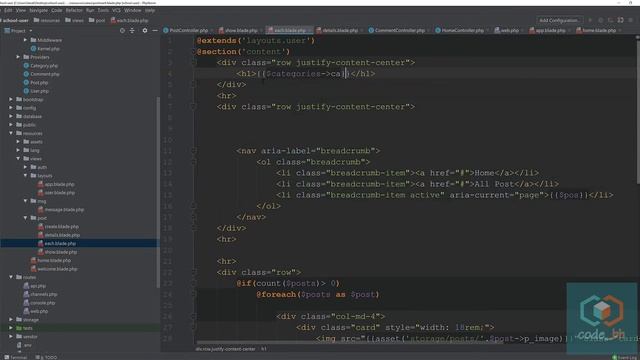Open the Navigate menu

[39, 10]
